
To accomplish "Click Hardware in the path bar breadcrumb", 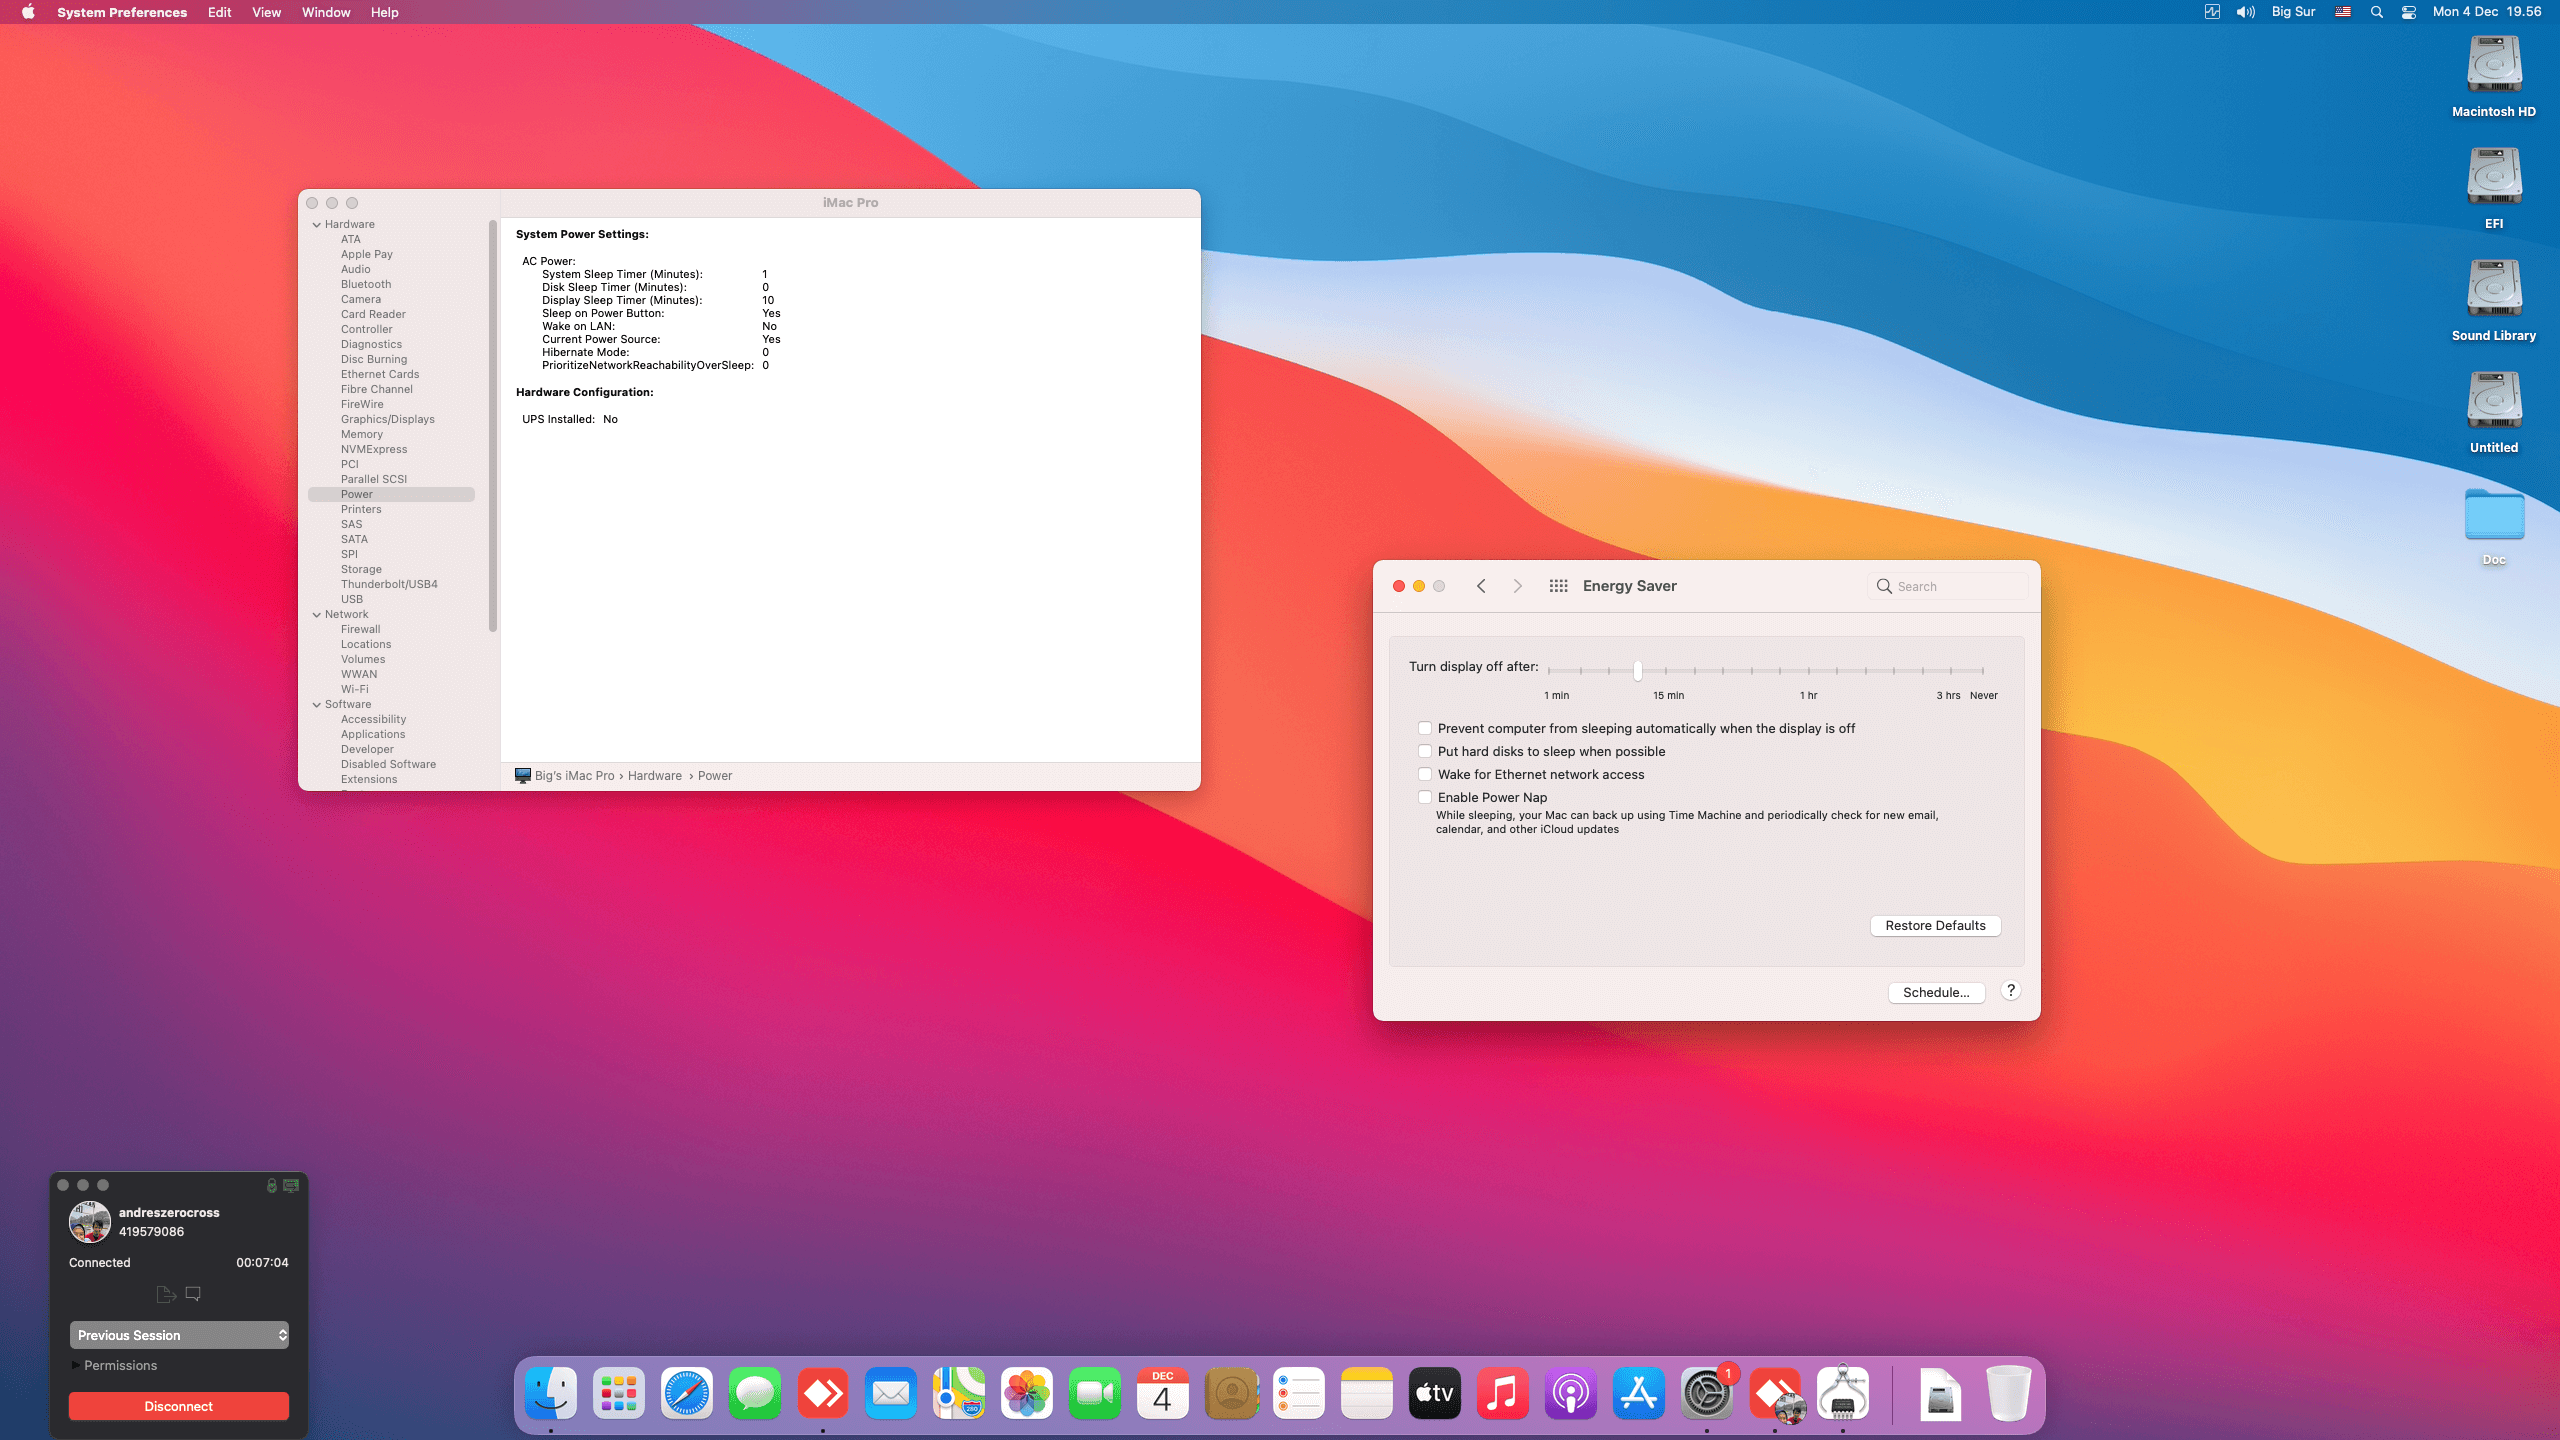I will tap(655, 775).
